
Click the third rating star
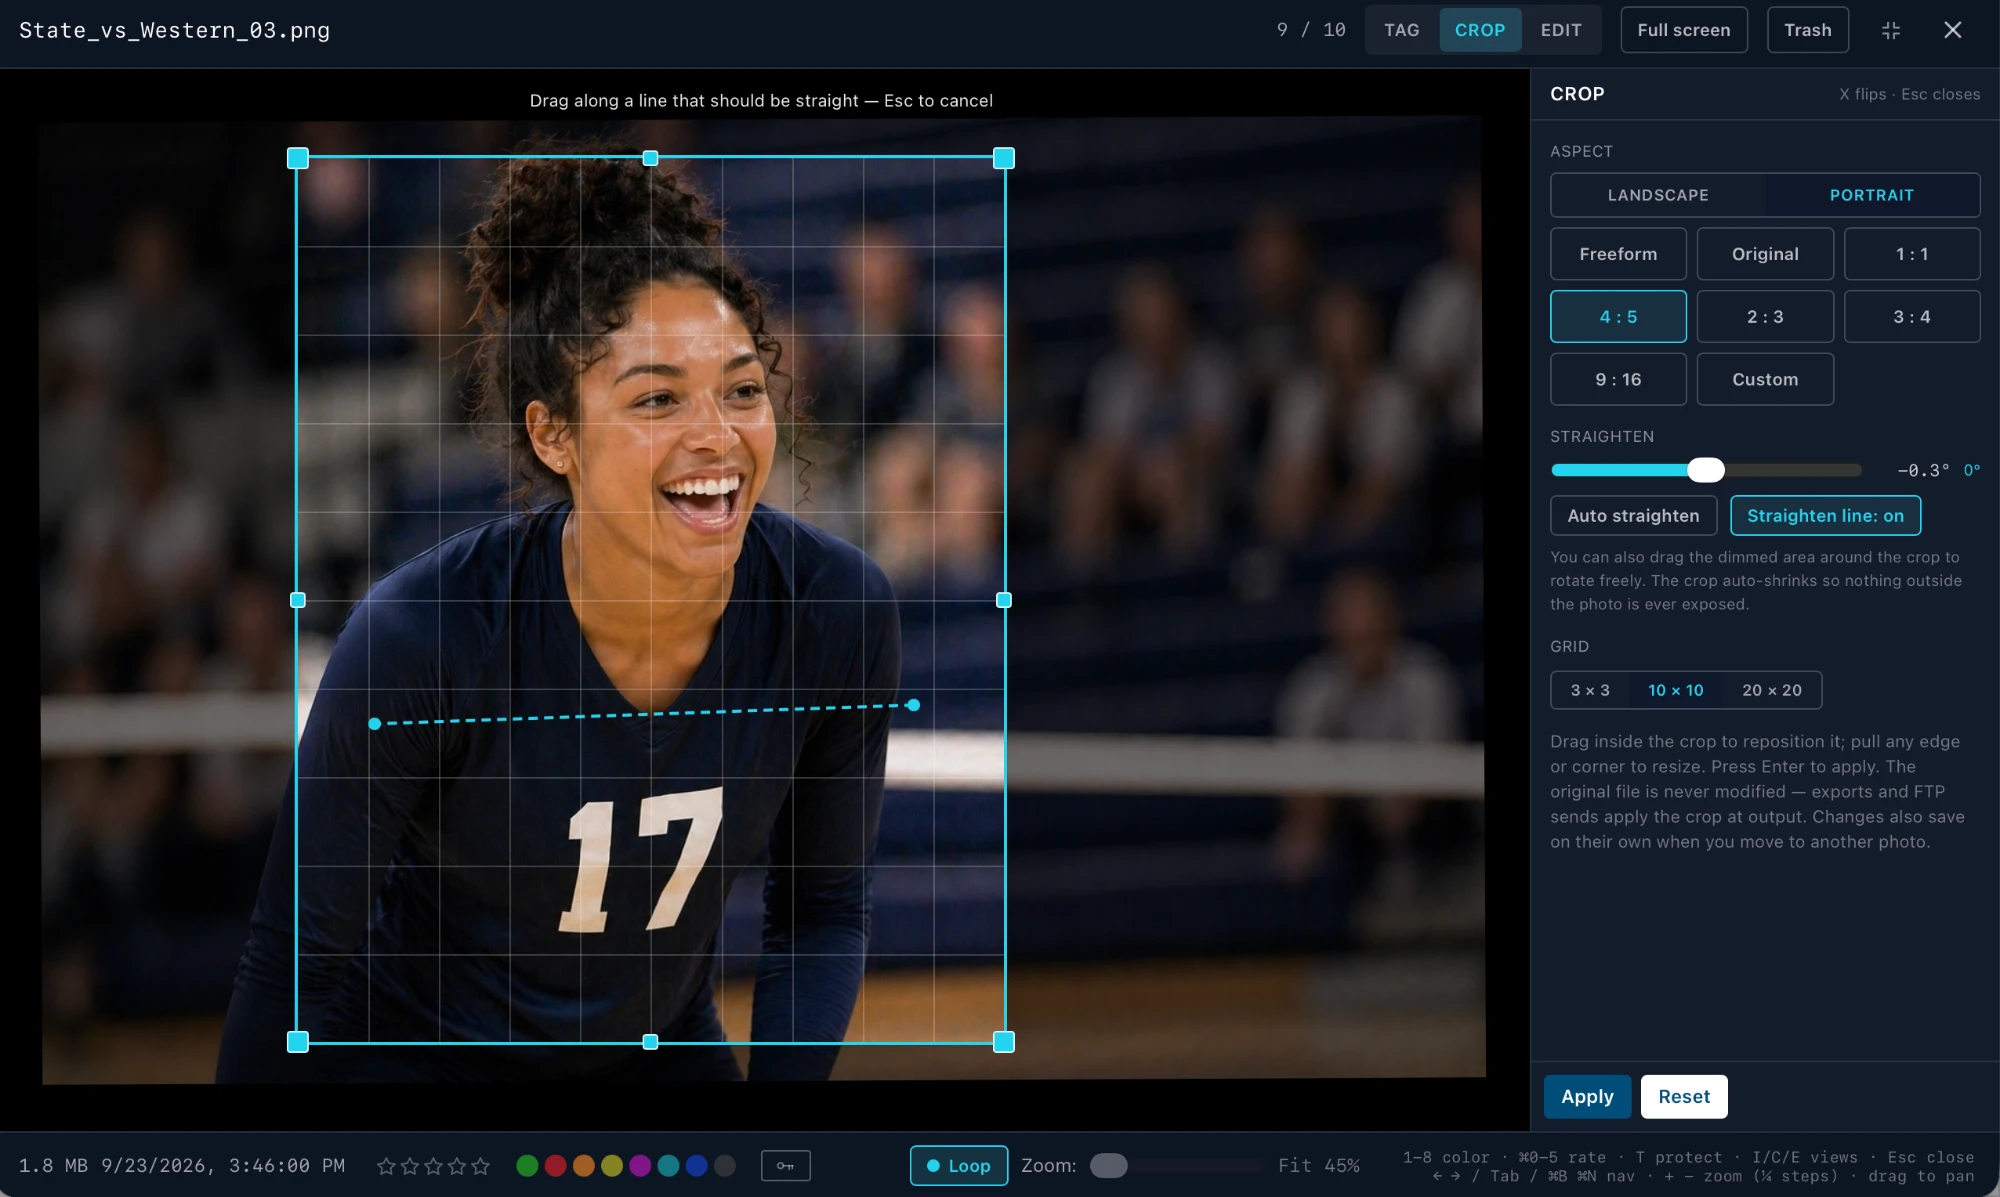(x=433, y=1166)
